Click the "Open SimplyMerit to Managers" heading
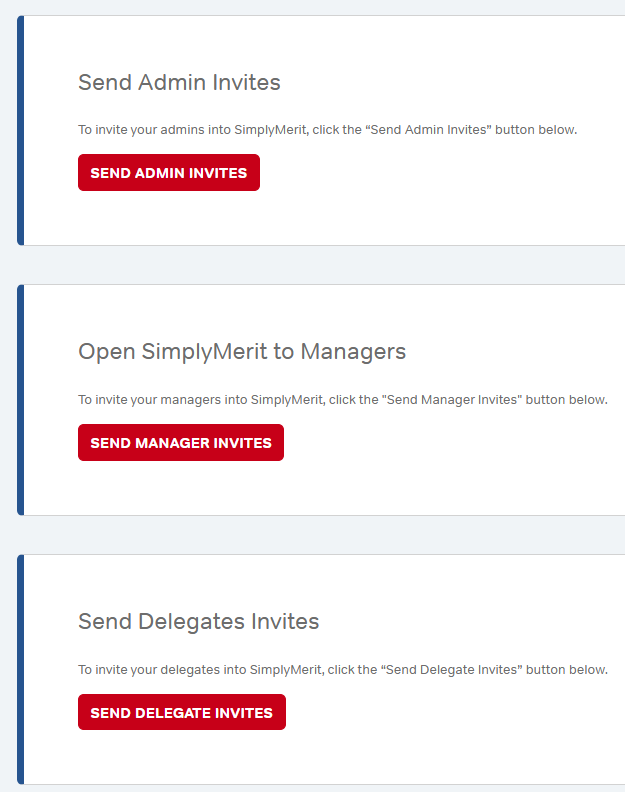The width and height of the screenshot is (625, 792). pos(242,352)
